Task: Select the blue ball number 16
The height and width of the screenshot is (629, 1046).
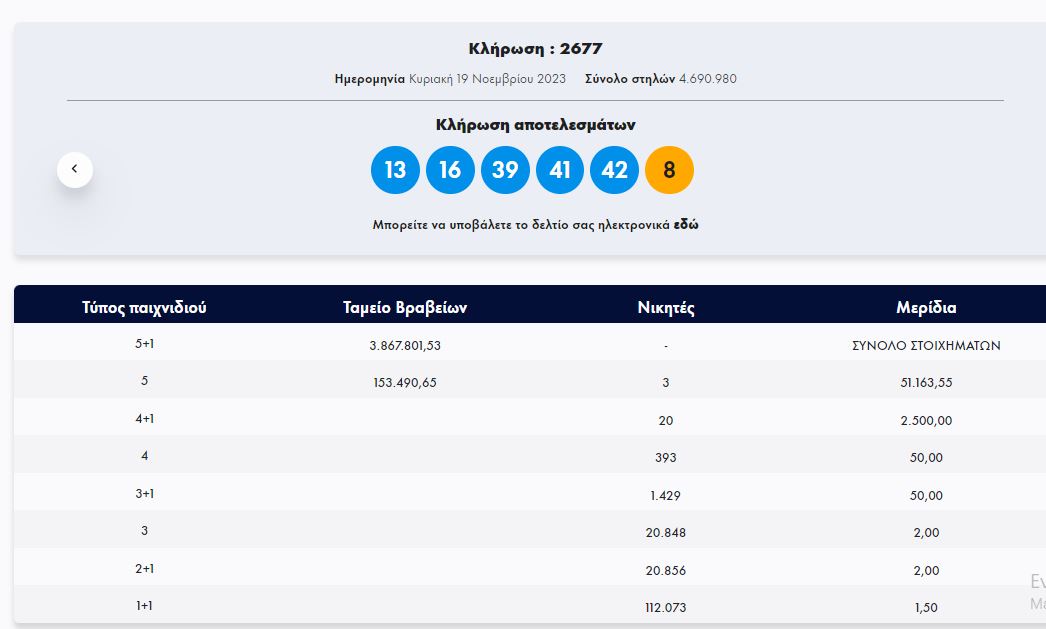Action: coord(450,170)
